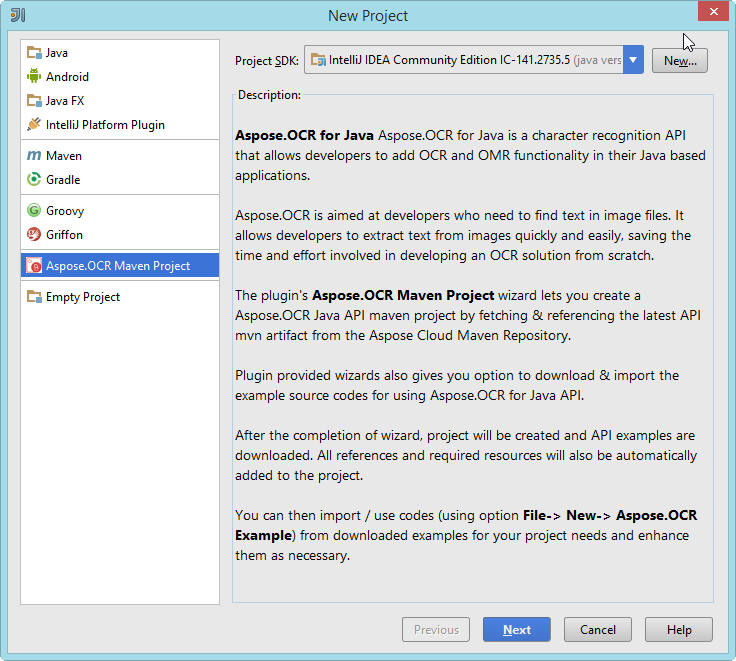Cancel the New Project wizard
736x661 pixels.
coord(597,630)
